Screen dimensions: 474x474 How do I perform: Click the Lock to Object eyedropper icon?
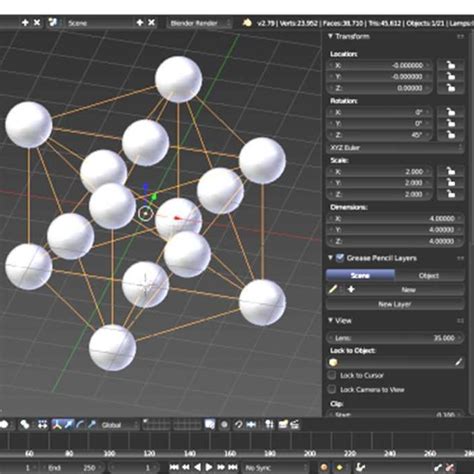[x=459, y=362]
